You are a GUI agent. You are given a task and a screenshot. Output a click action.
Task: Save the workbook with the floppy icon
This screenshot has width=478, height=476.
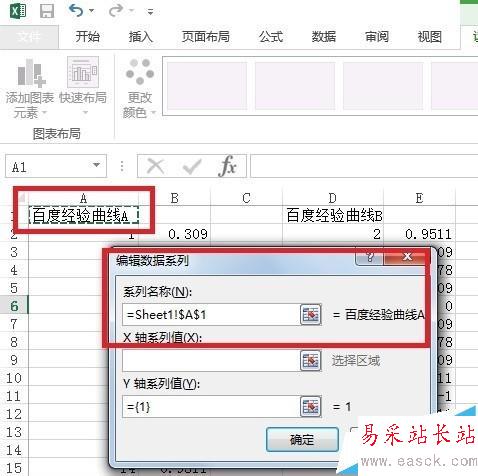pos(47,11)
